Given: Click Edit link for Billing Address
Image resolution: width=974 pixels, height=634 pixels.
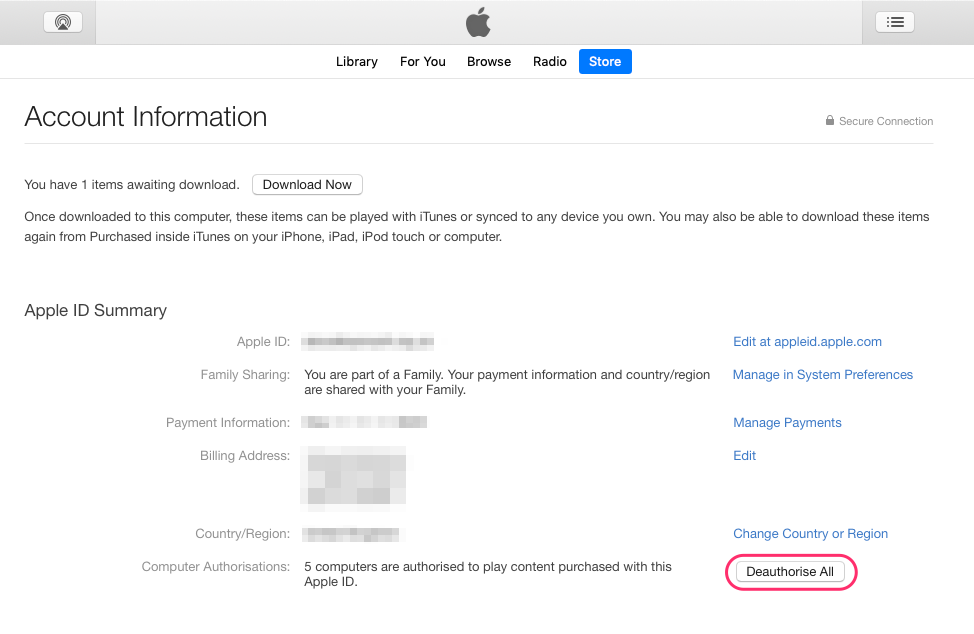Looking at the screenshot, I should point(744,455).
